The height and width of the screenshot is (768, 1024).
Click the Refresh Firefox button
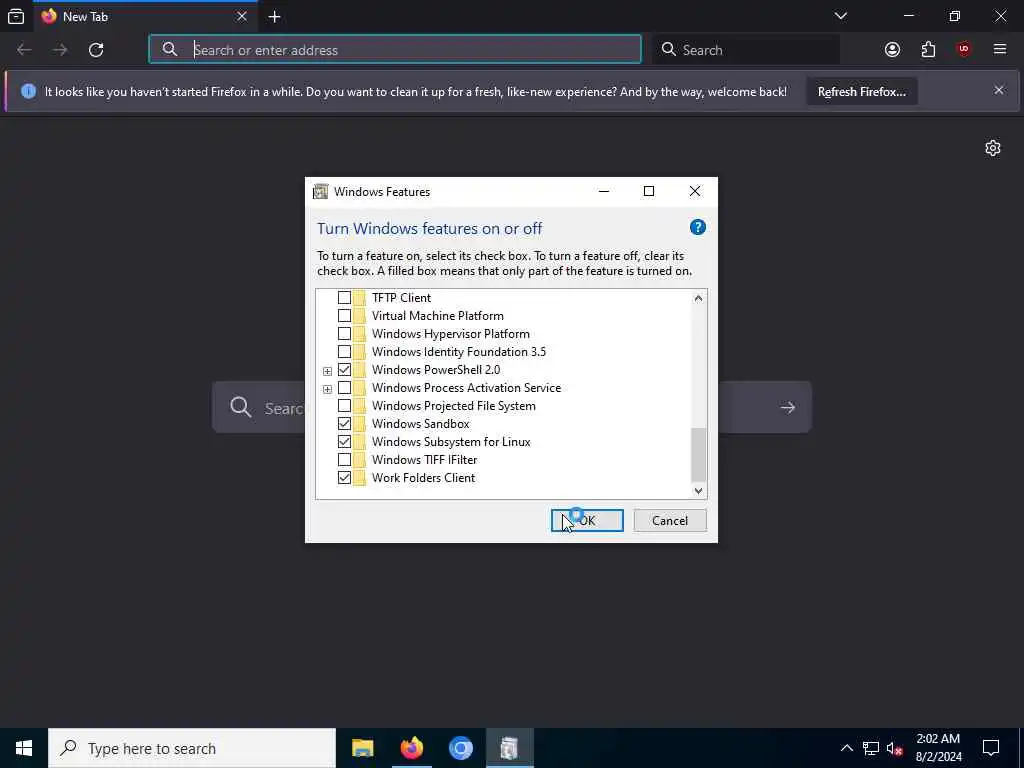click(x=861, y=91)
